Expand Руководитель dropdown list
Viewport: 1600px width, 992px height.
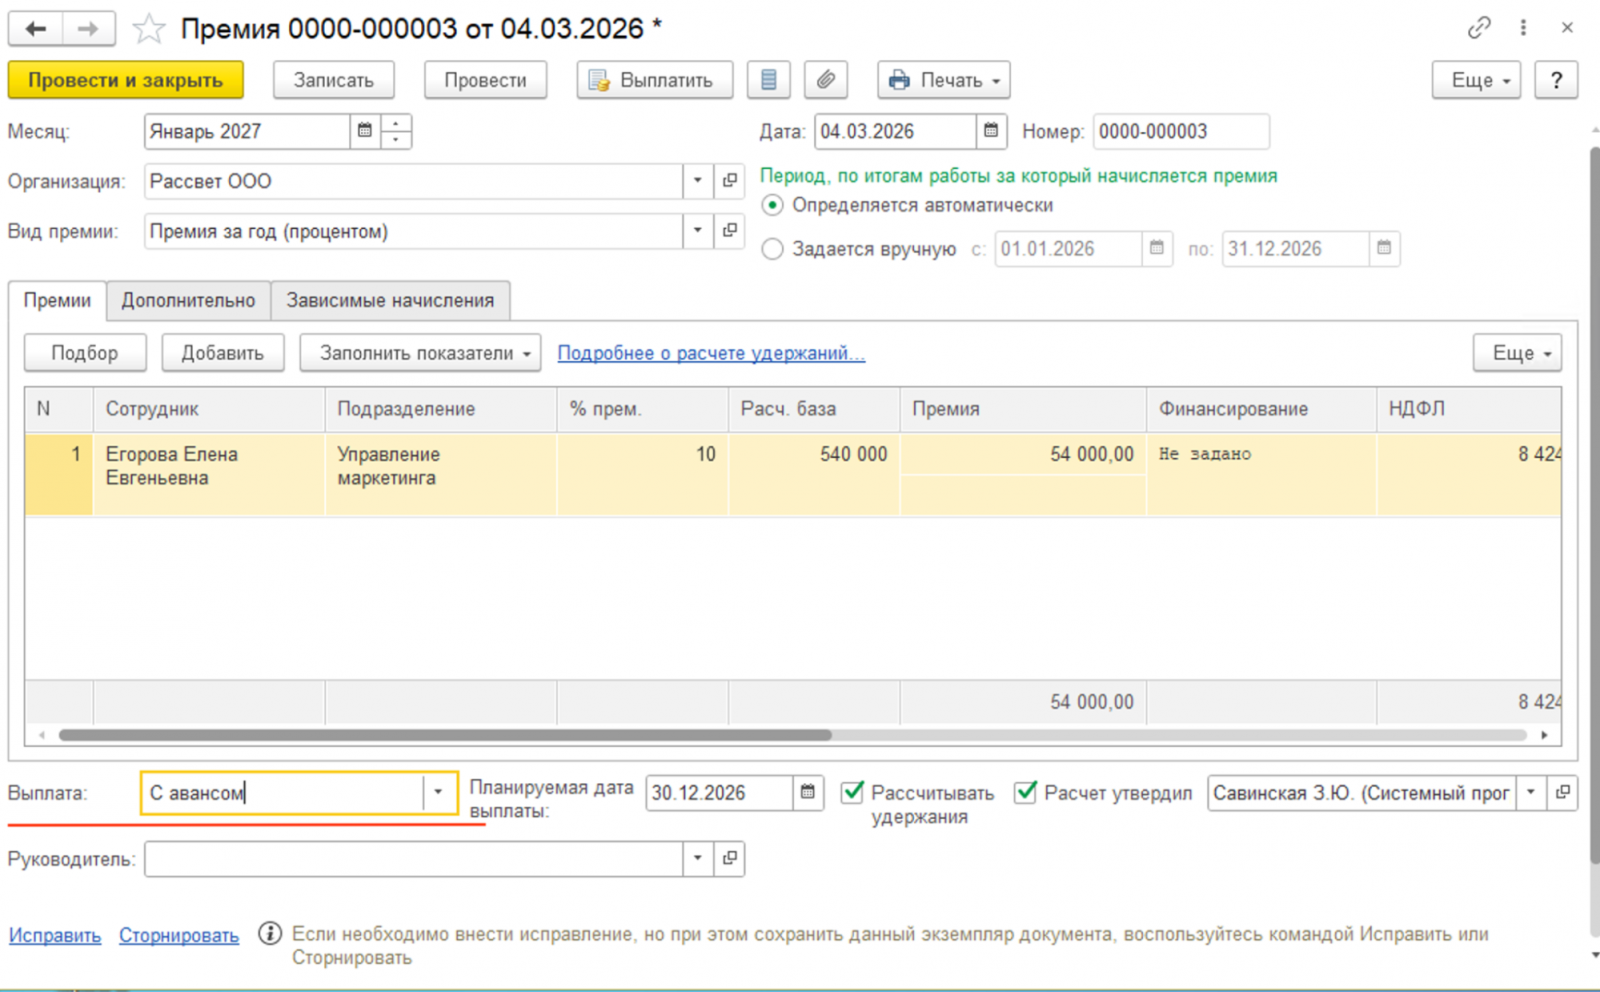point(698,858)
